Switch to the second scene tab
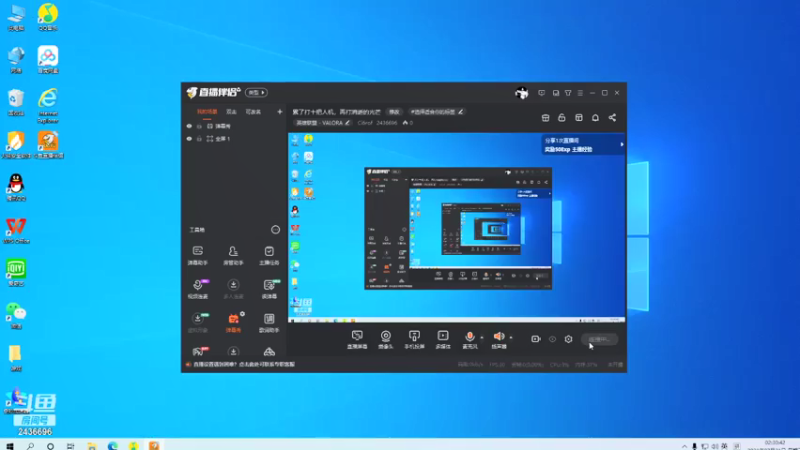 click(x=232, y=112)
